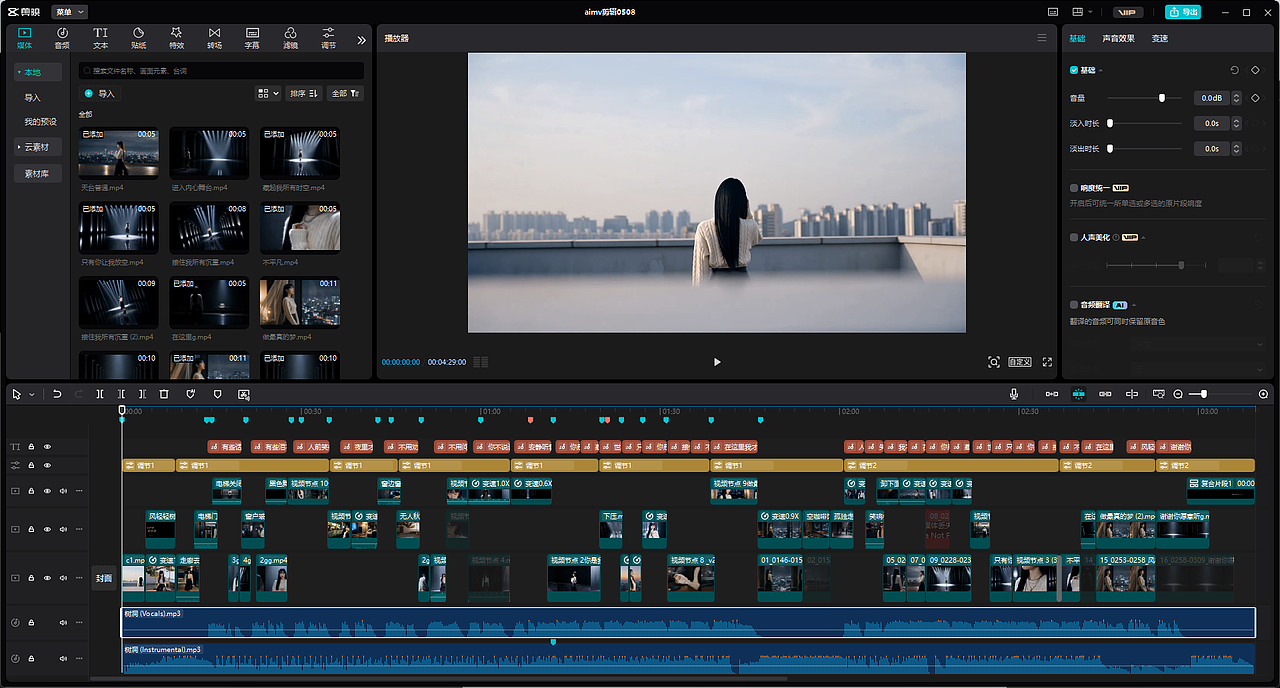The height and width of the screenshot is (688, 1280).
Task: Toggle the 基础 section checkbox
Action: coord(1074,70)
